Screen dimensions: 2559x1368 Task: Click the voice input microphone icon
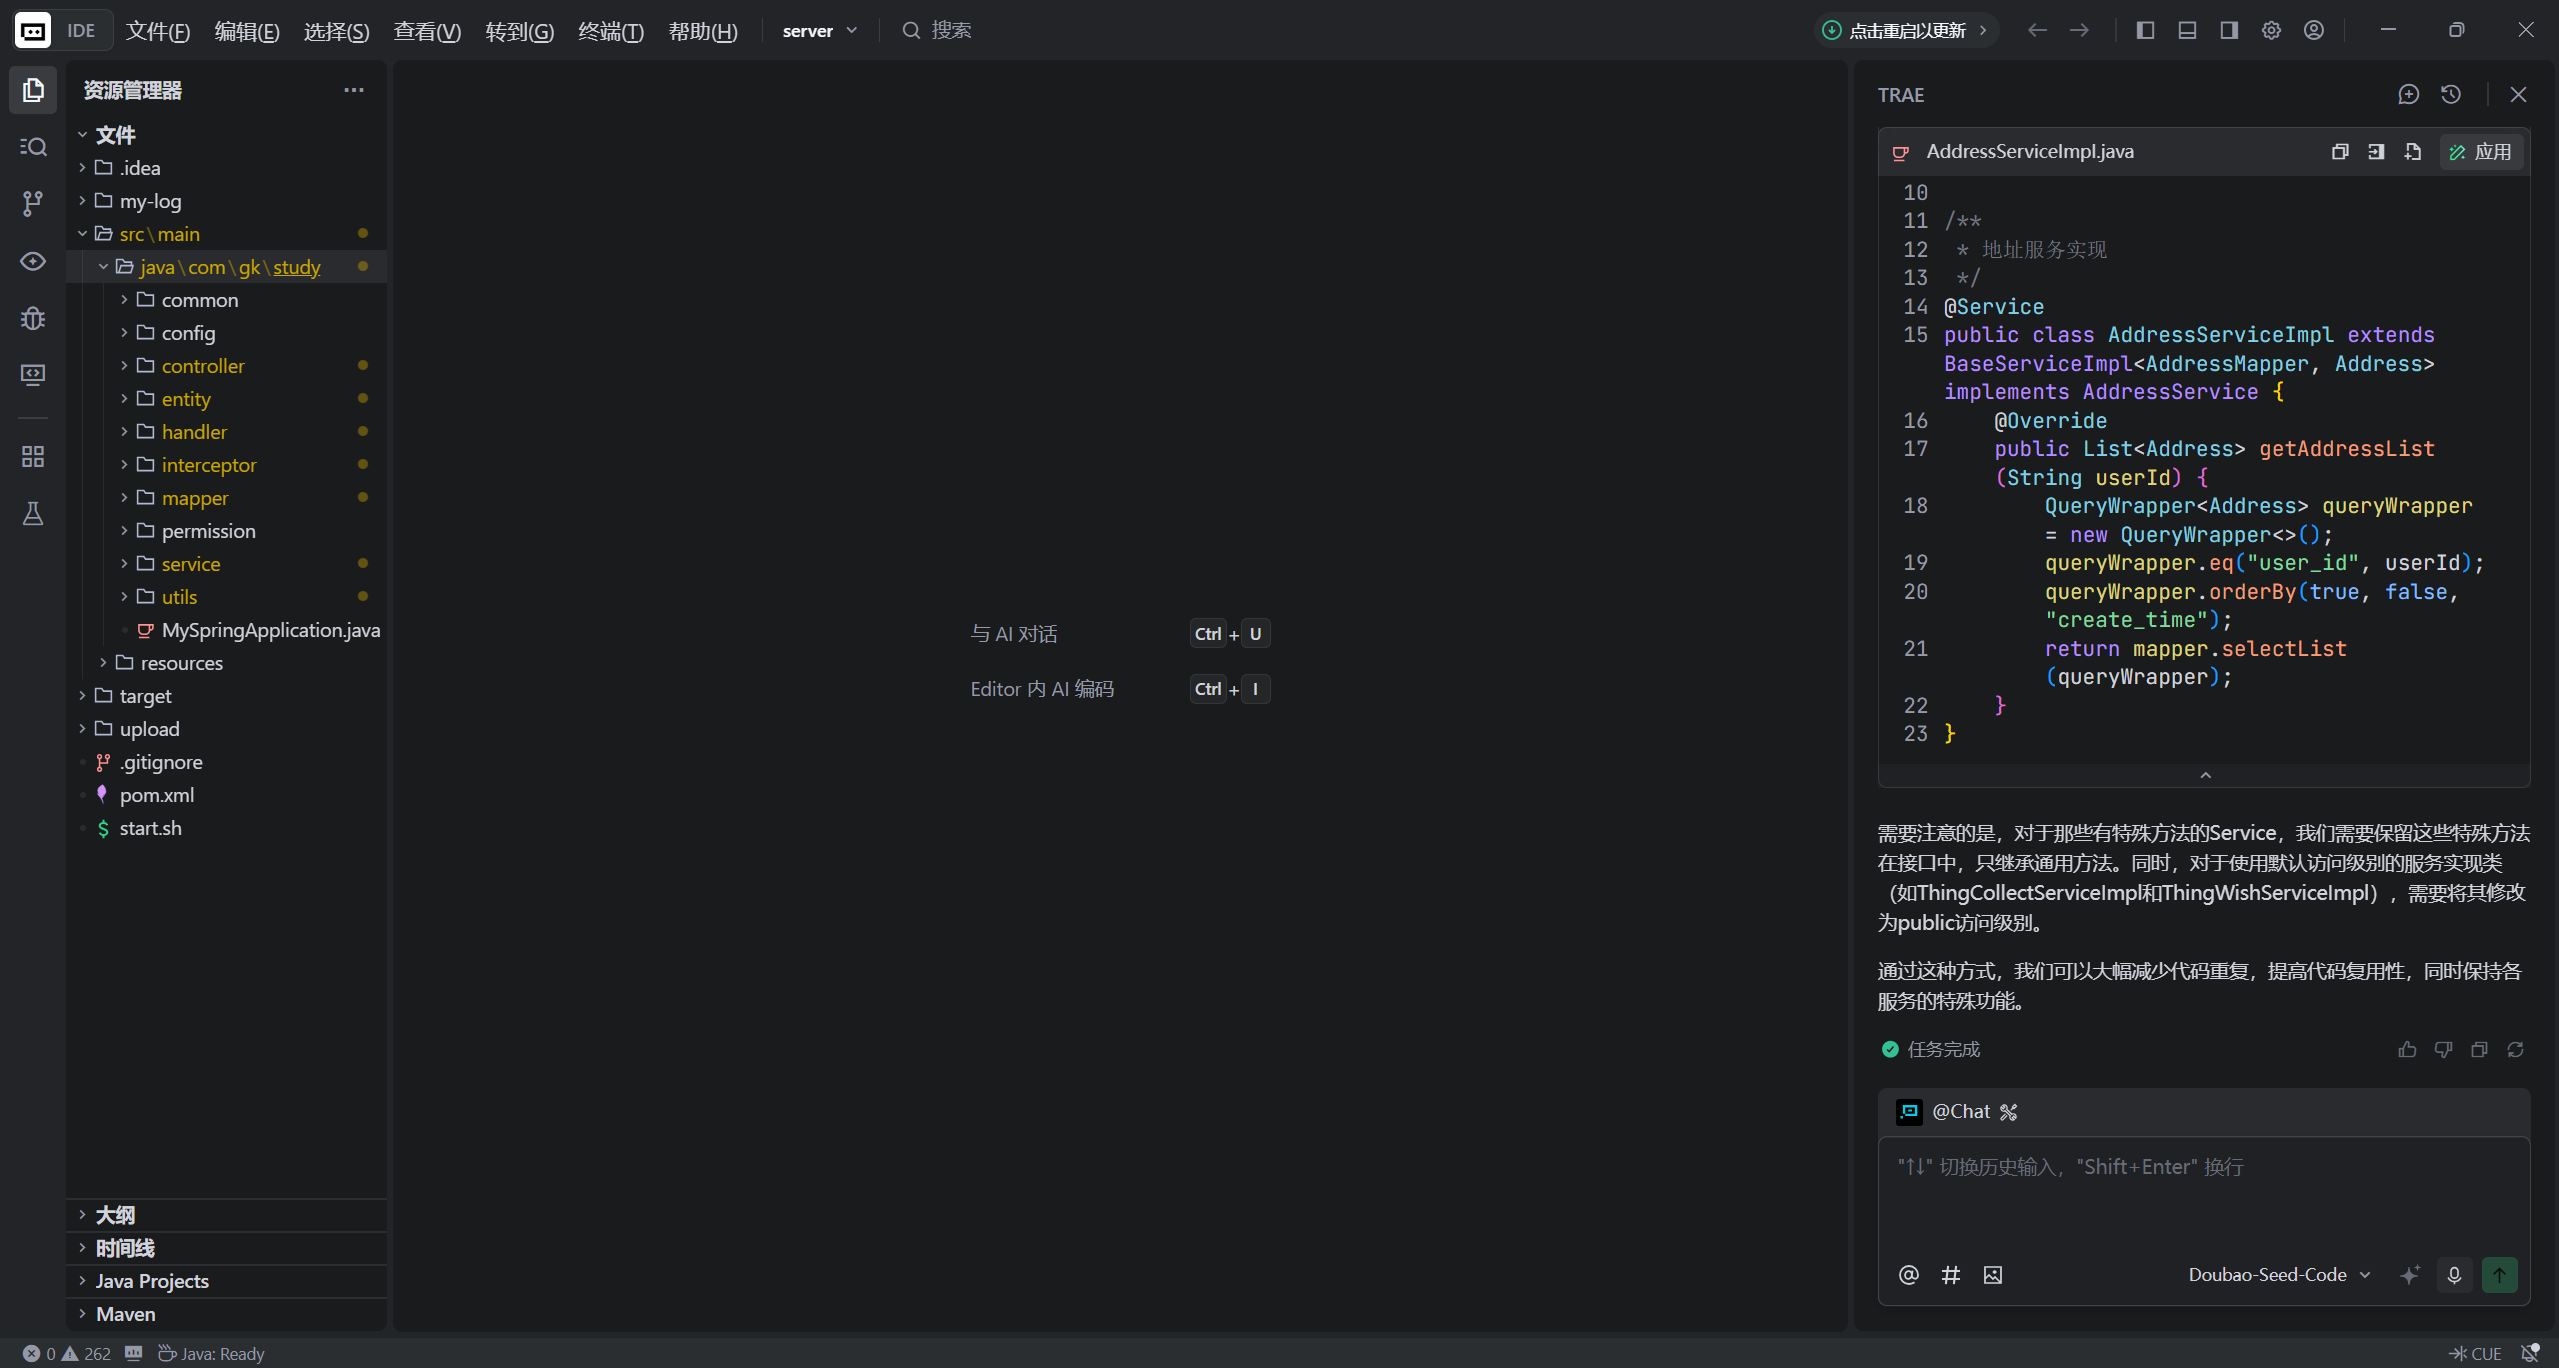pyautogui.click(x=2454, y=1275)
